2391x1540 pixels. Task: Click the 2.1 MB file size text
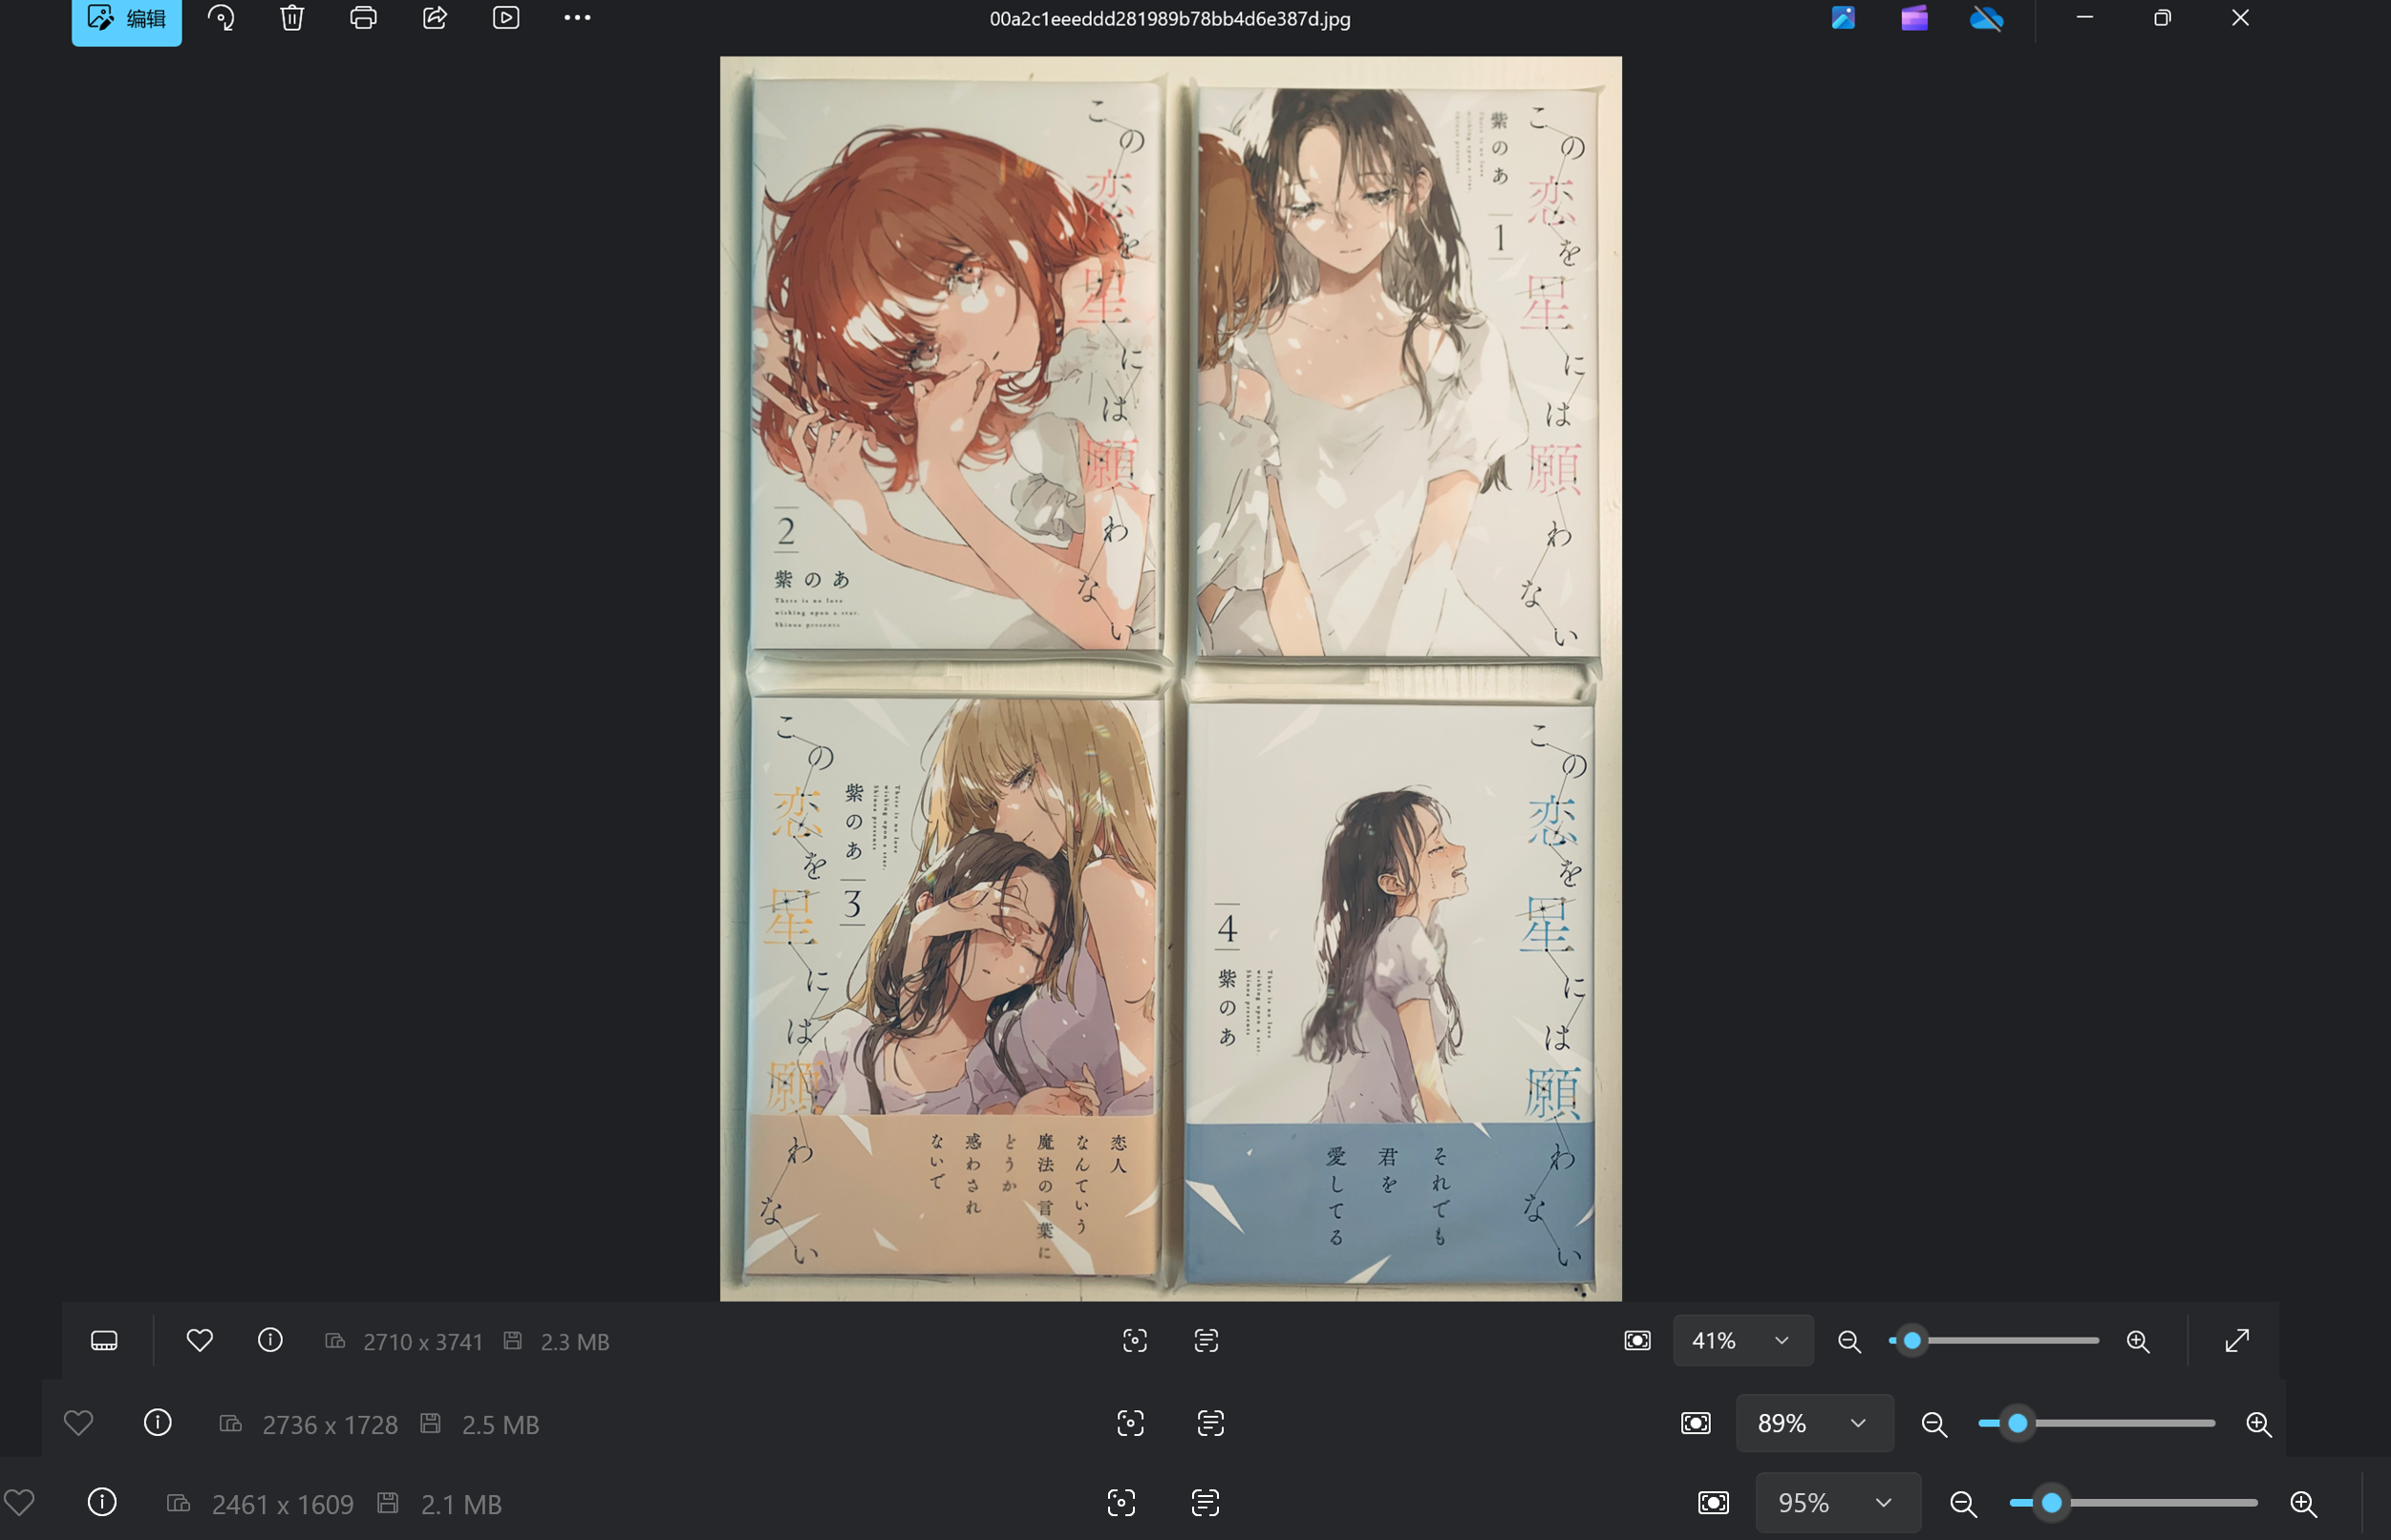click(x=462, y=1505)
